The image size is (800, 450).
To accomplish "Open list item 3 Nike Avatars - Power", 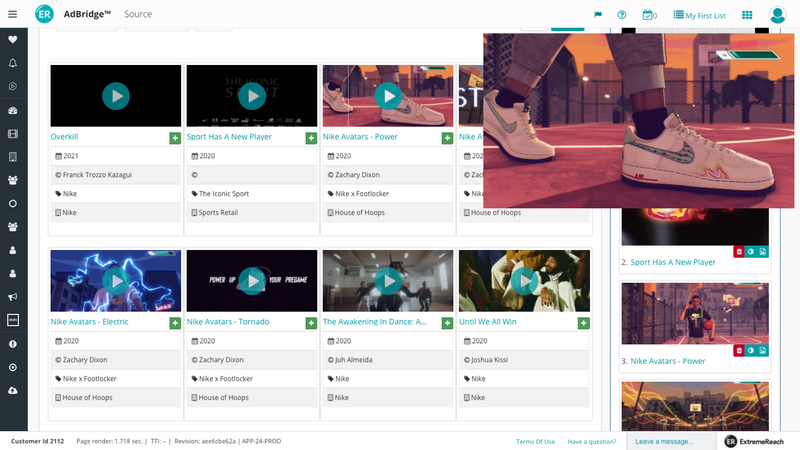I will point(668,361).
